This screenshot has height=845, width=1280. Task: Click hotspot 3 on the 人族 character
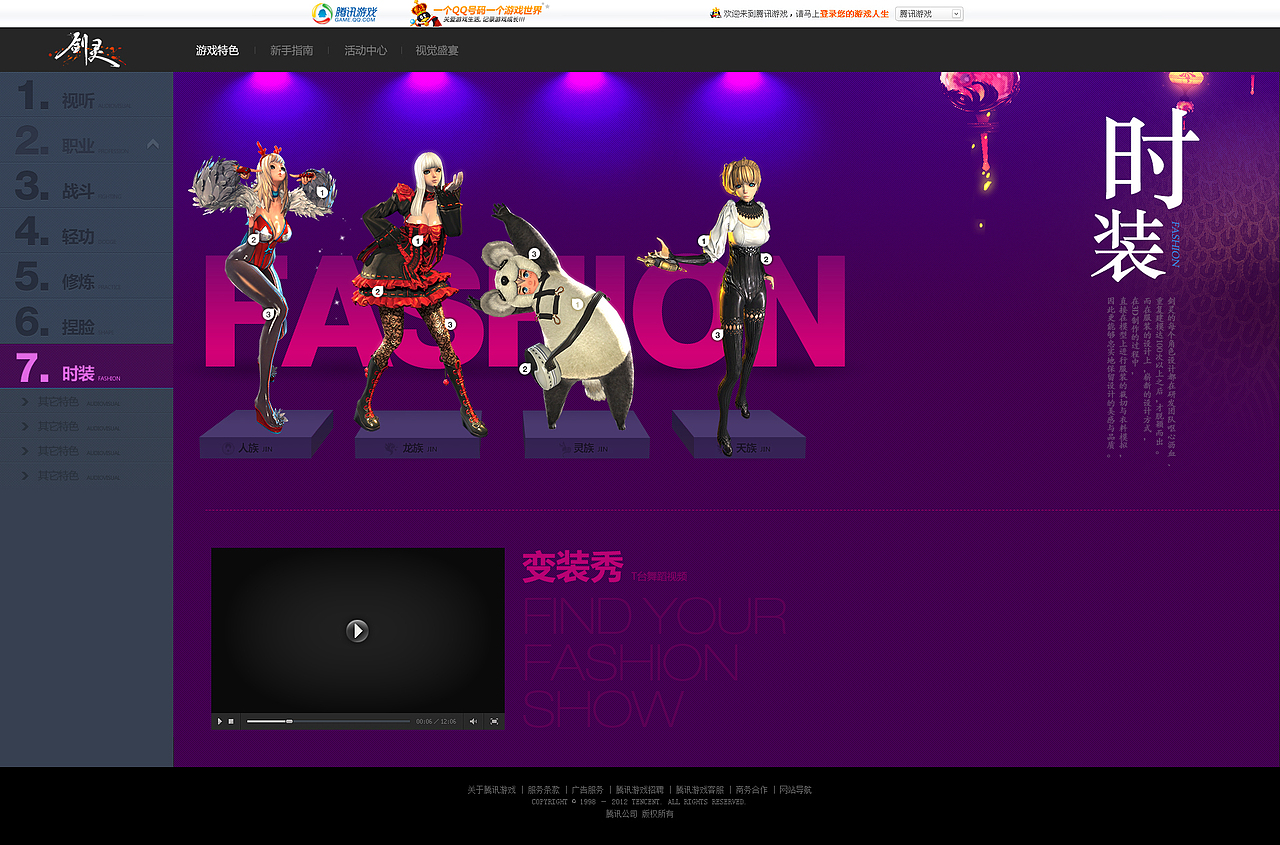268,314
